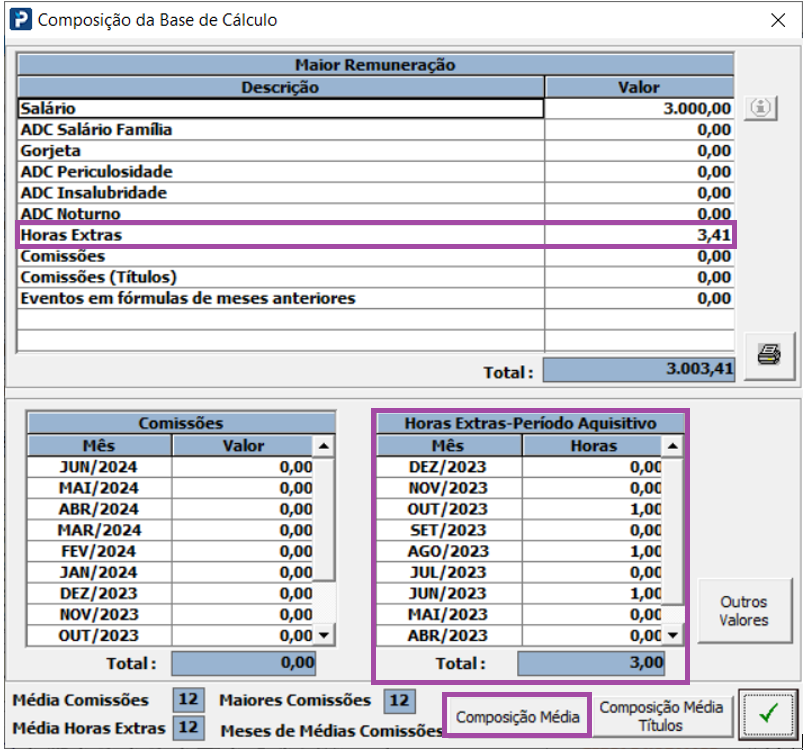Click Horas Extras-Período Aquisitivo table title
804x752 pixels.
(x=530, y=423)
